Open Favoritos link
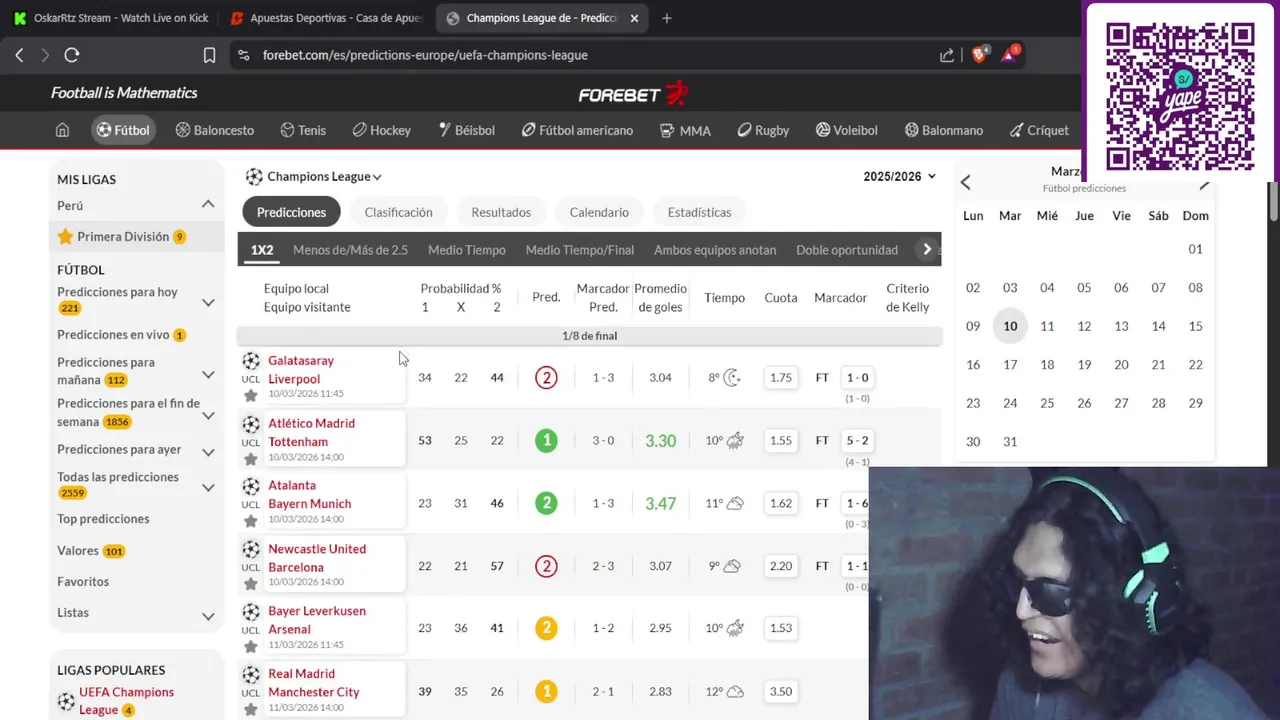Viewport: 1280px width, 720px height. (83, 582)
